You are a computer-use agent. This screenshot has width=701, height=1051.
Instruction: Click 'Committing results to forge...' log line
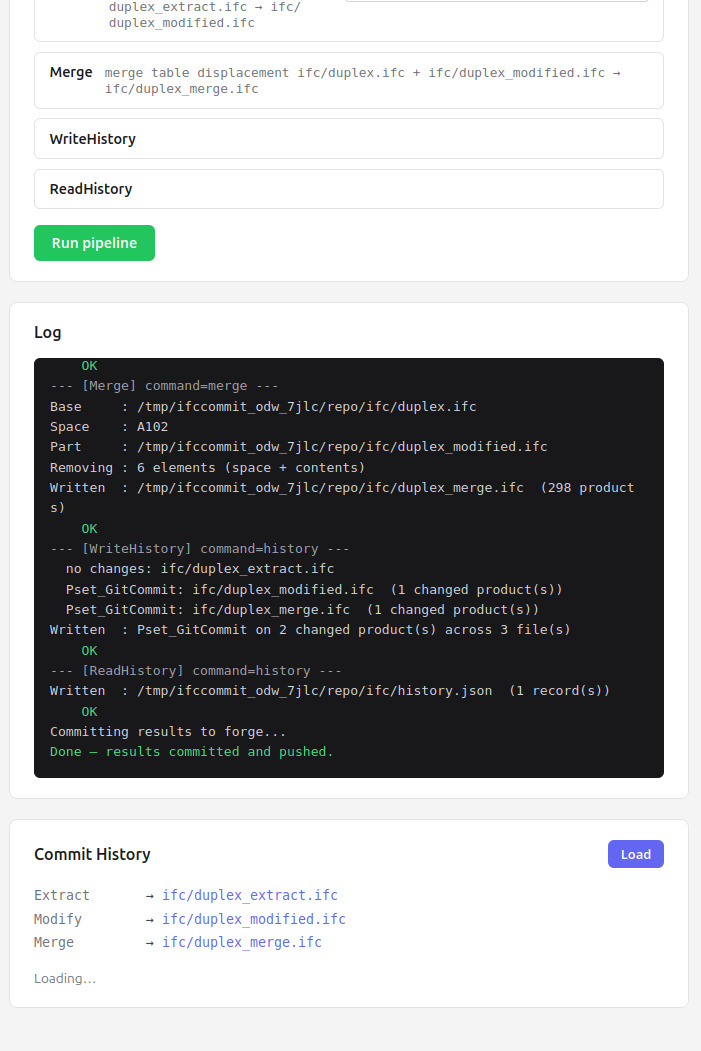pyautogui.click(x=168, y=732)
